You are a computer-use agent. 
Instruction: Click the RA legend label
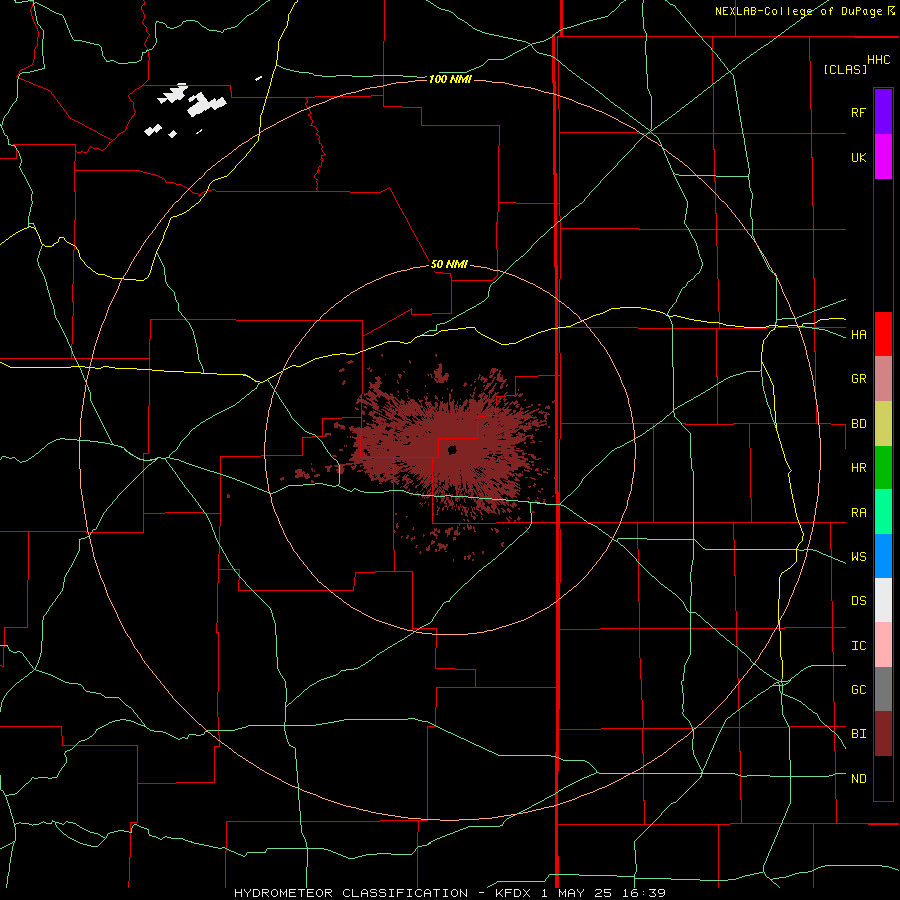tap(858, 513)
